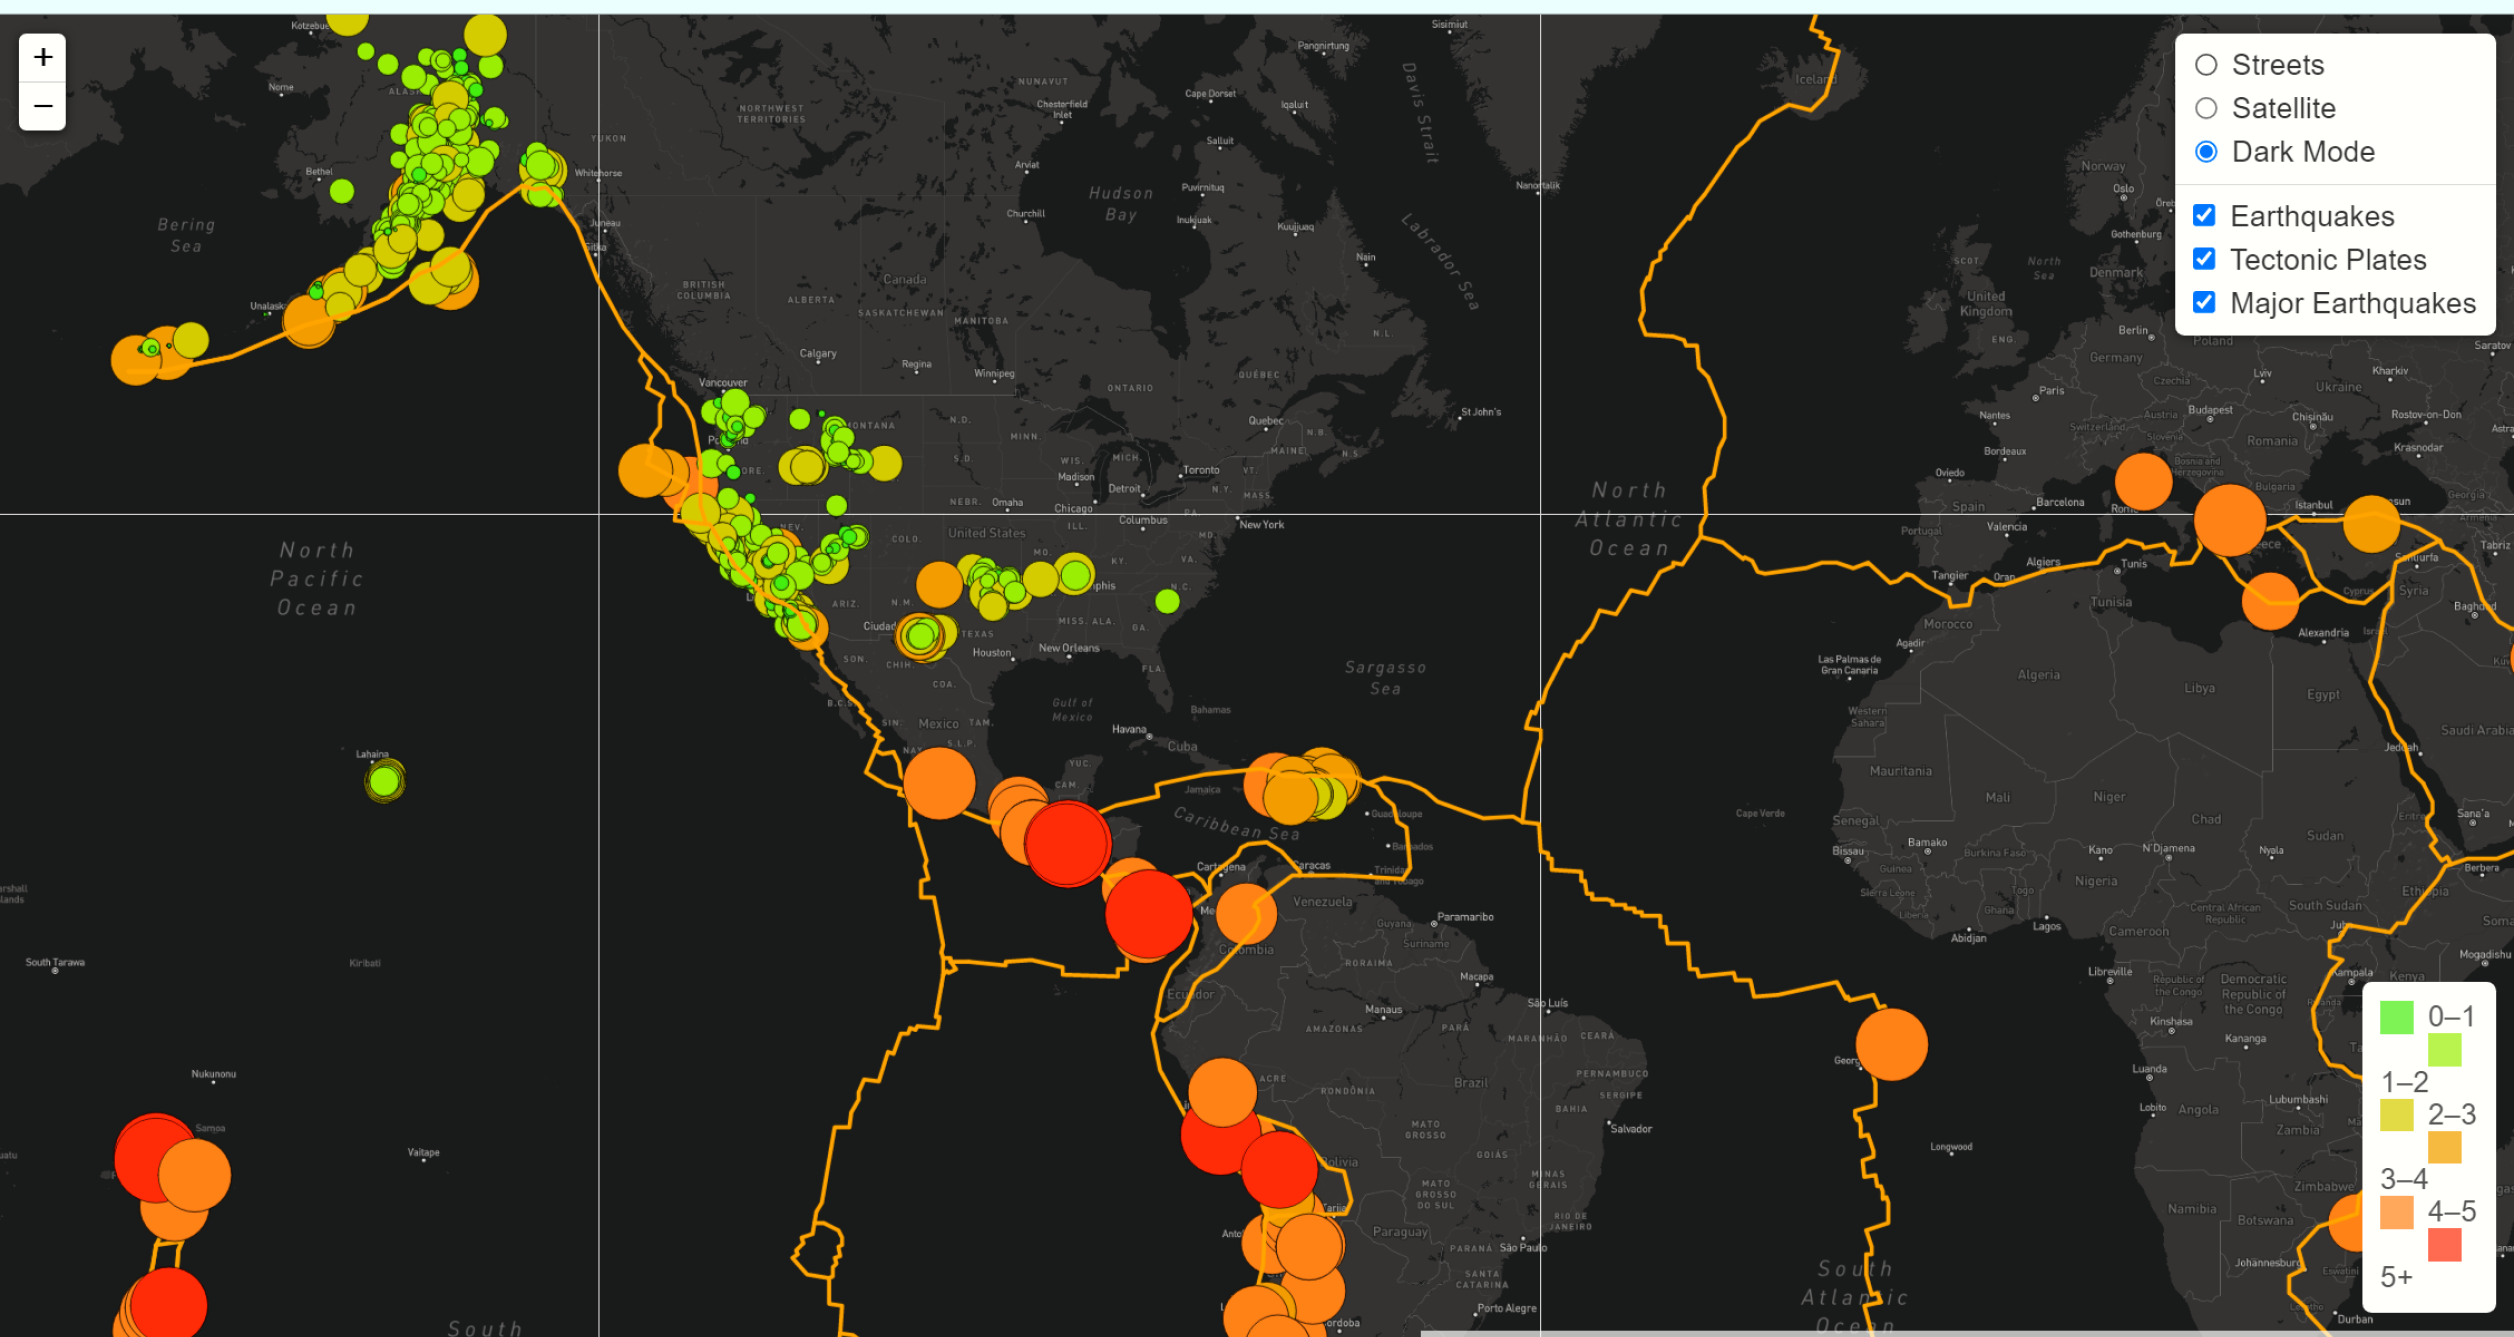The image size is (2514, 1337).
Task: Select the Dark Mode radio button
Action: coord(2205,152)
